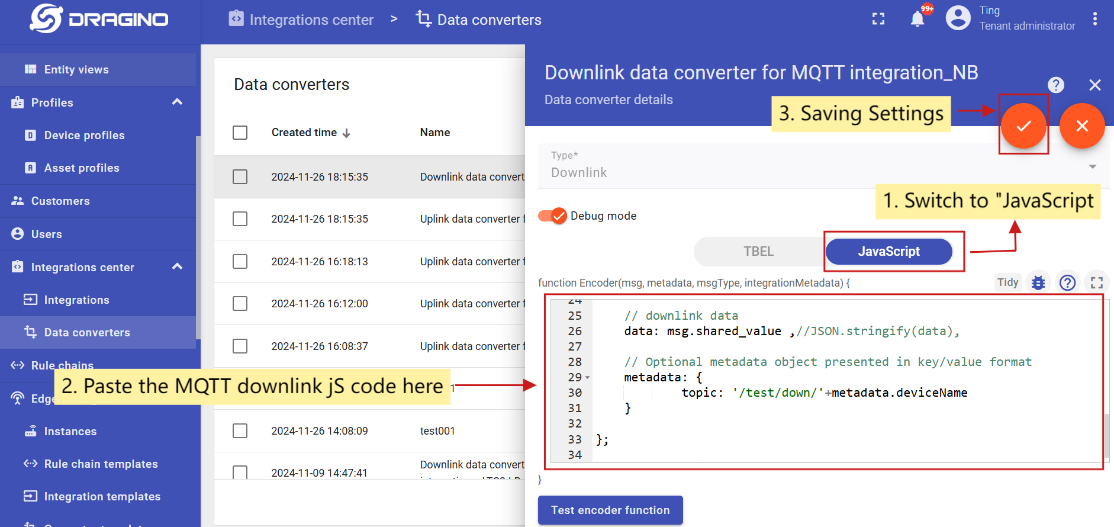Click the Data converters sidebar icon
Viewport: 1114px width, 527px height.
point(31,332)
